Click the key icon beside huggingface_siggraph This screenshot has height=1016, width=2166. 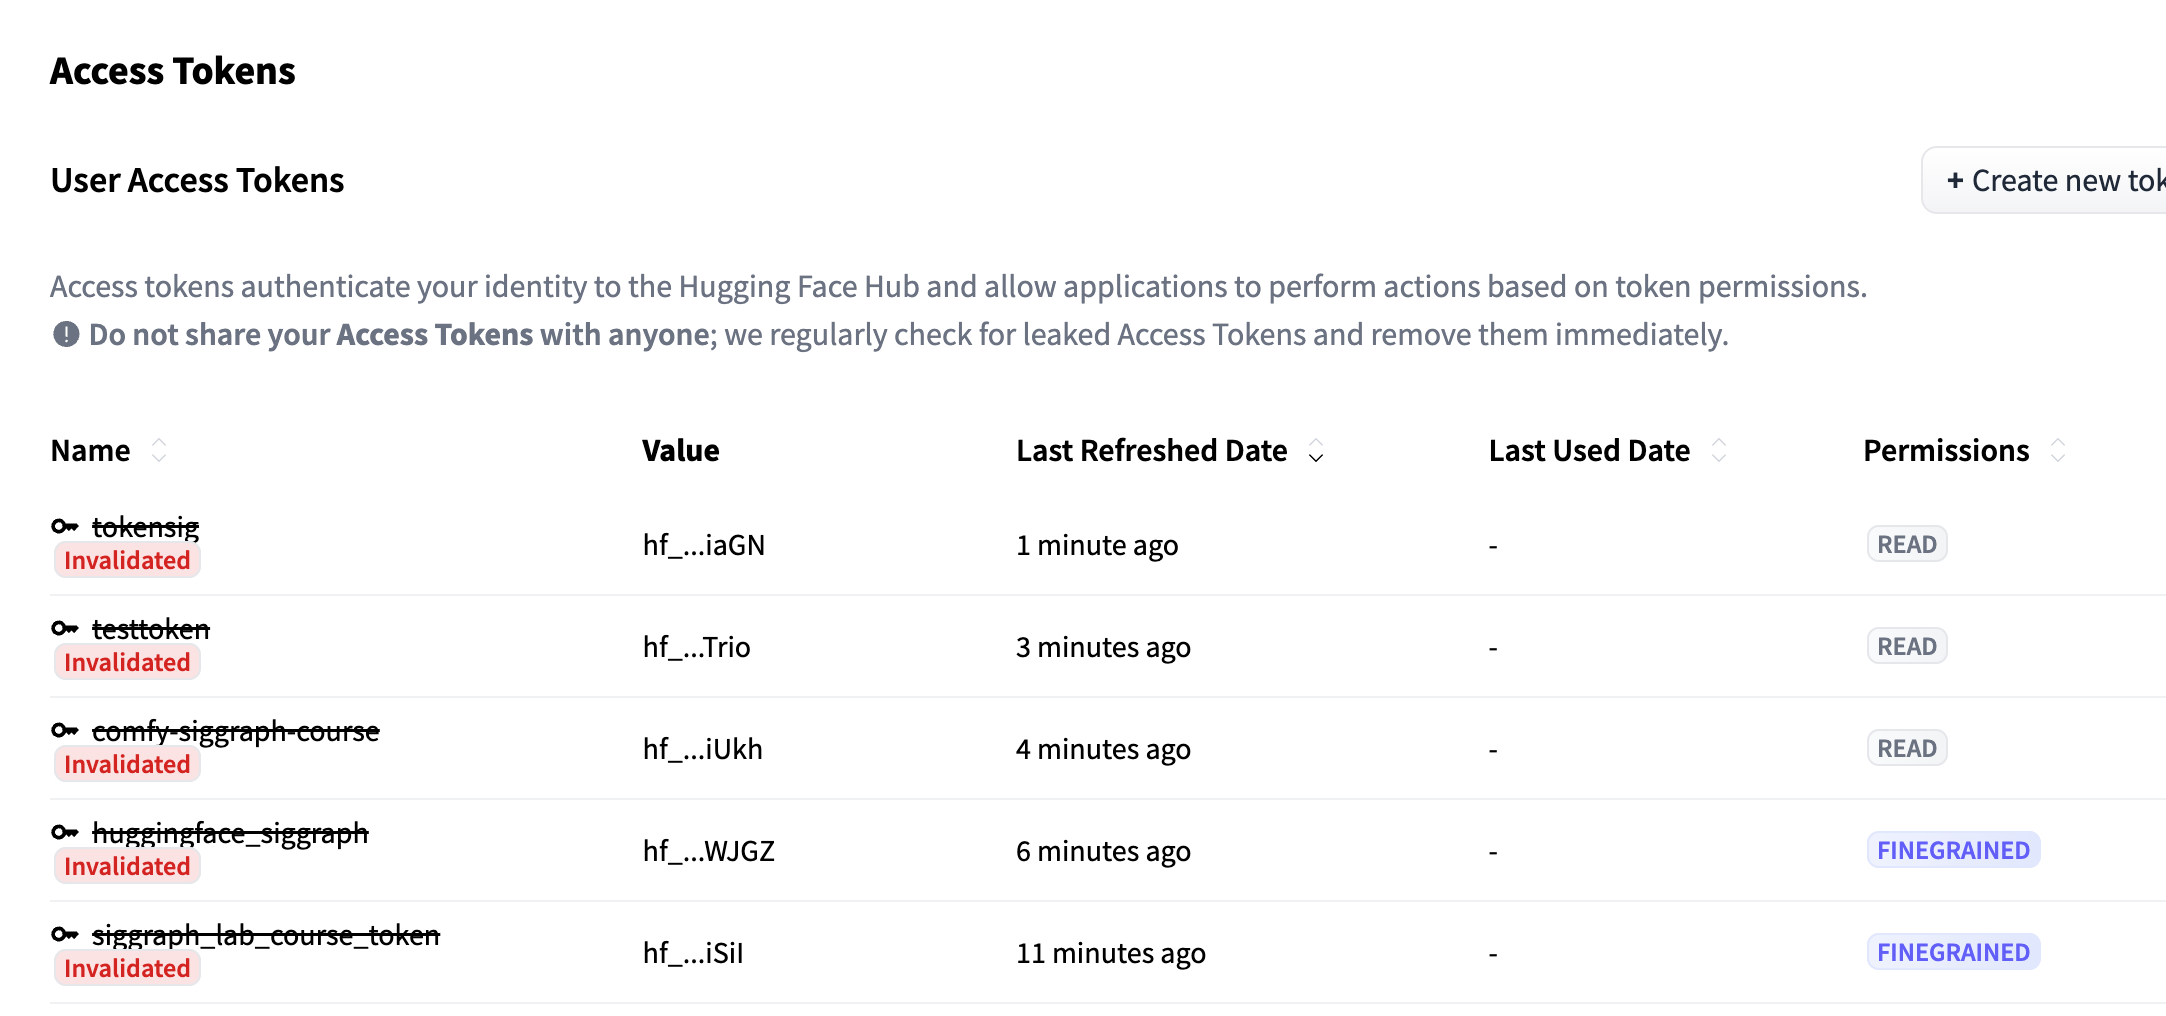coord(65,832)
